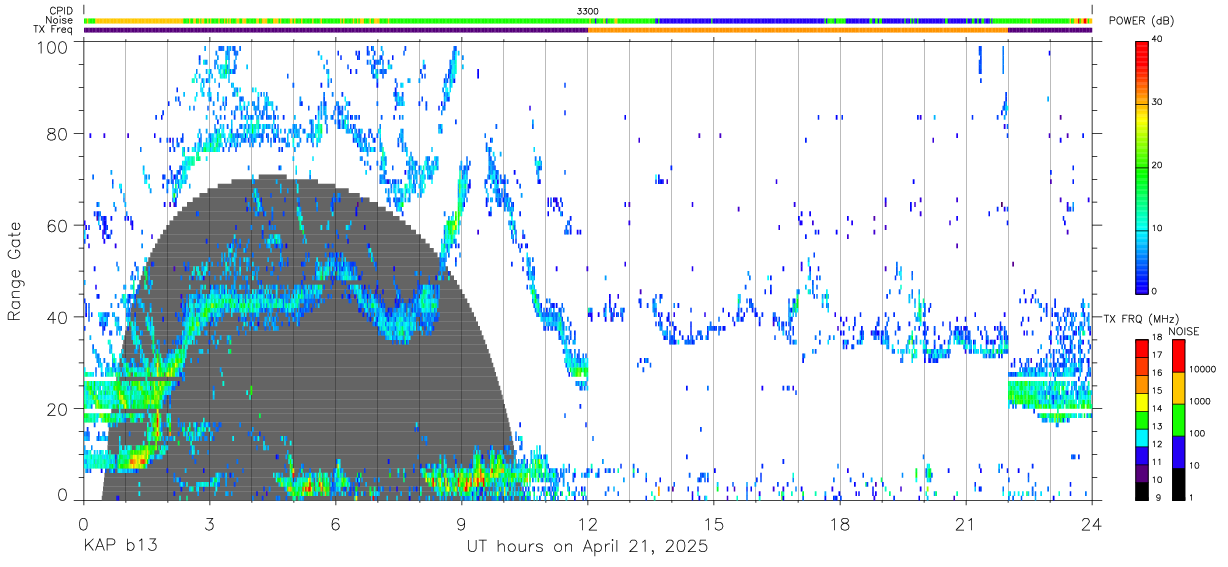1228x567 pixels.
Task: Pick the black 9-10 MHz TX FRQ swatch
Action: [x=1141, y=491]
